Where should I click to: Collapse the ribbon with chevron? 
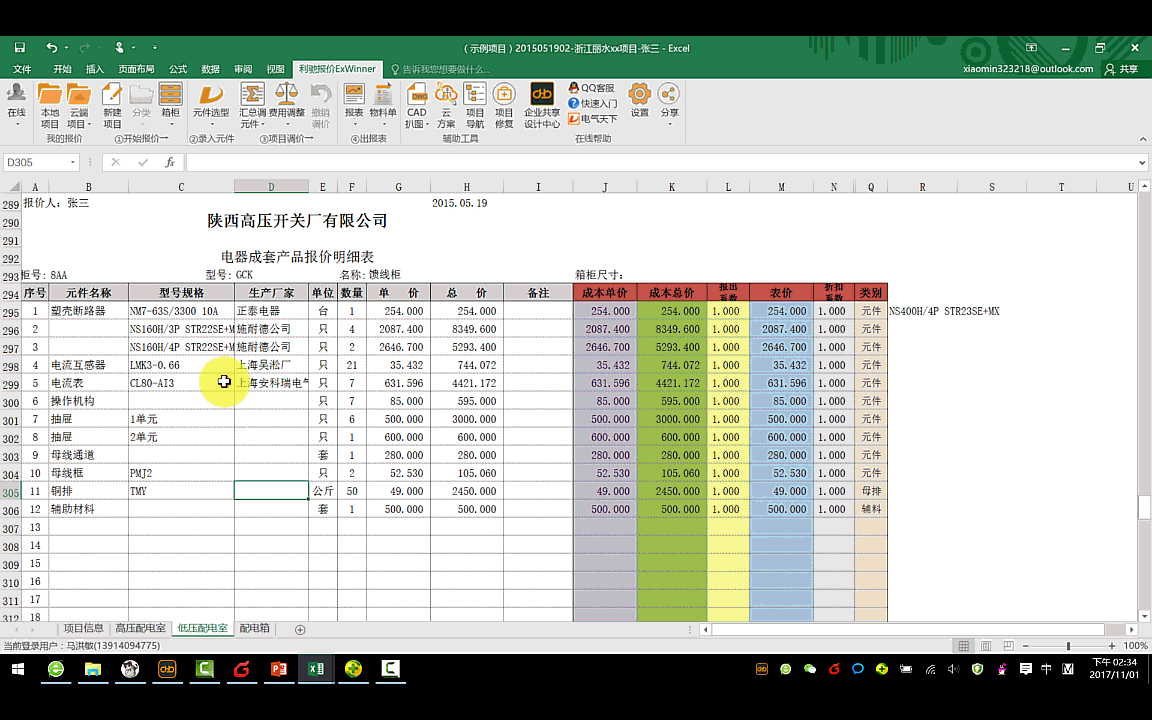tap(1142, 139)
